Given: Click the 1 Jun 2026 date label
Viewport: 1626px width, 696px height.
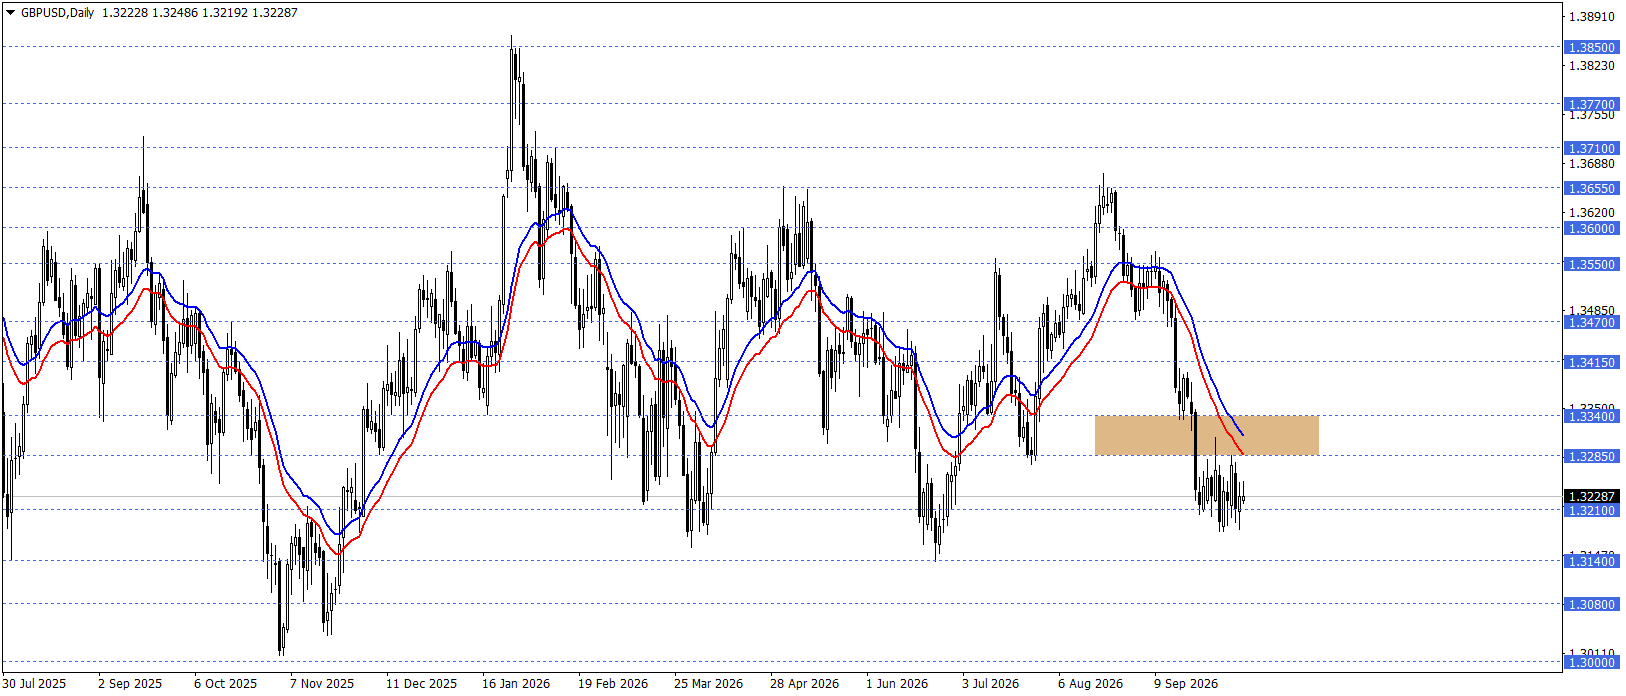Looking at the screenshot, I should pos(897,684).
